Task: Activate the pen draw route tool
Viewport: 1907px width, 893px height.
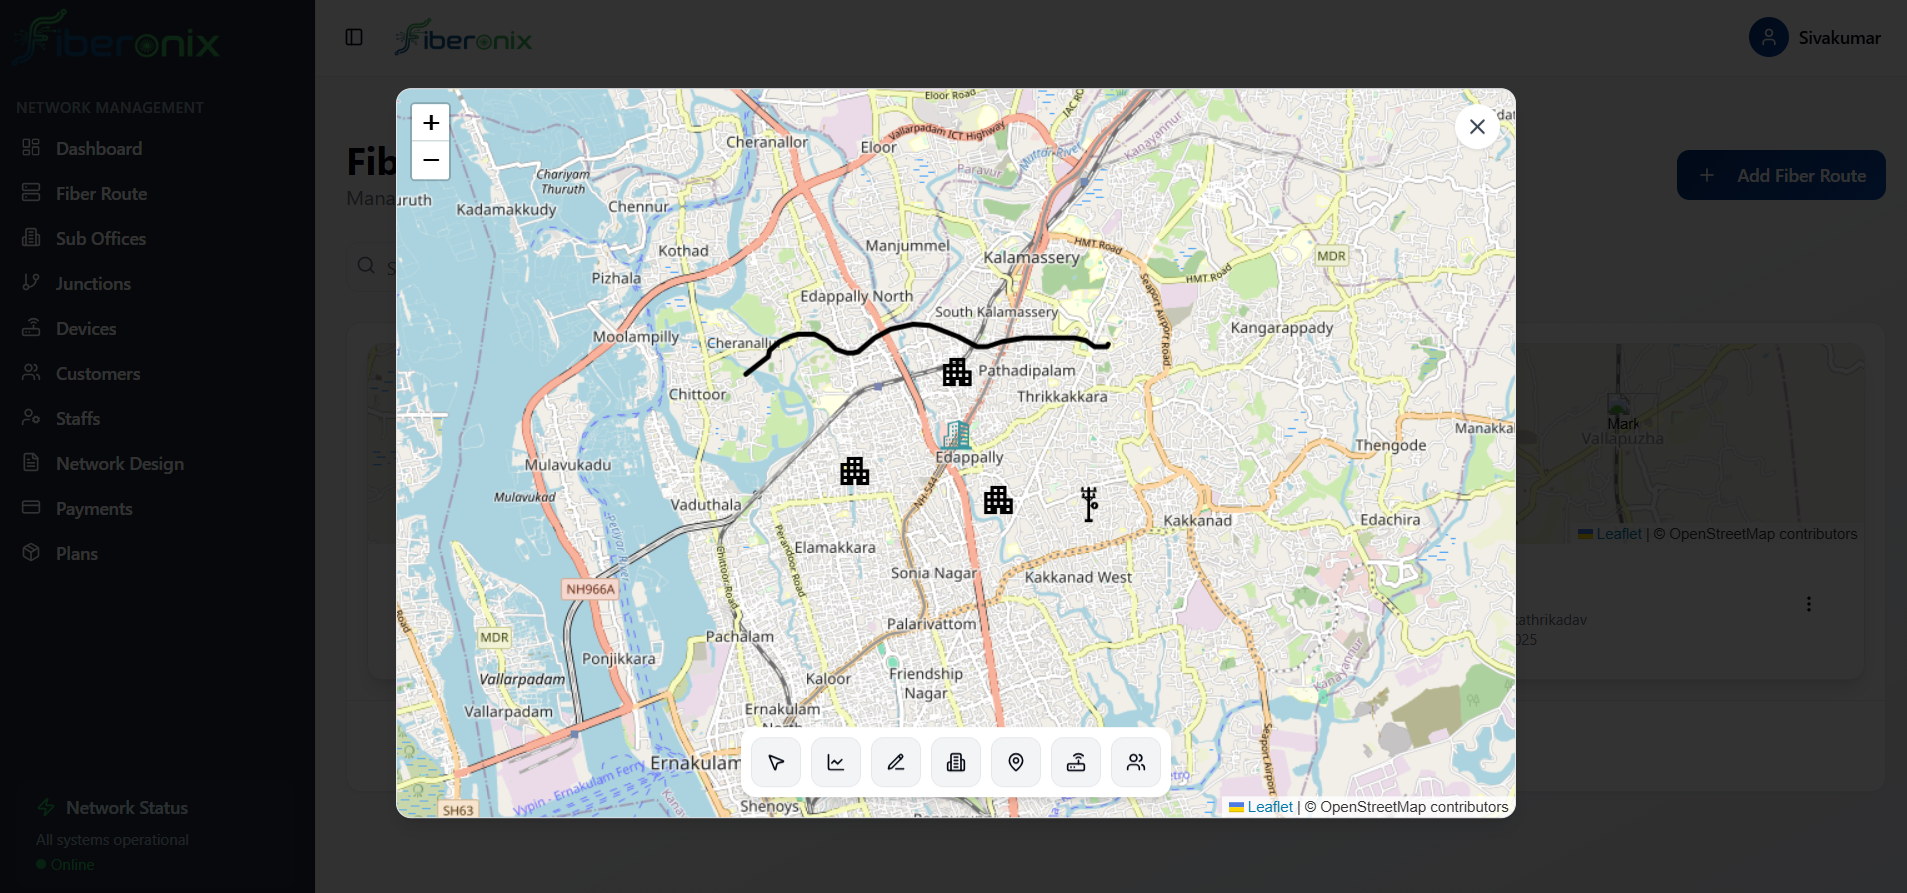Action: [896, 763]
